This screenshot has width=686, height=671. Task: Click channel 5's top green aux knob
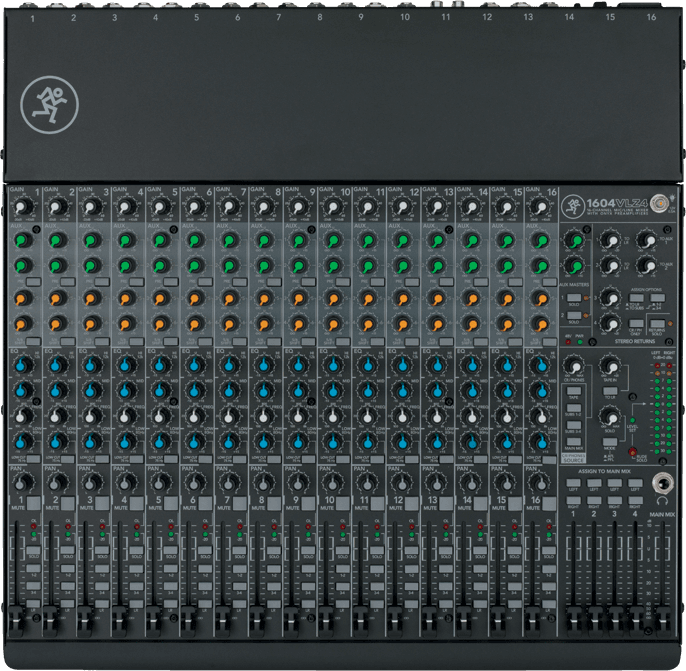point(159,241)
